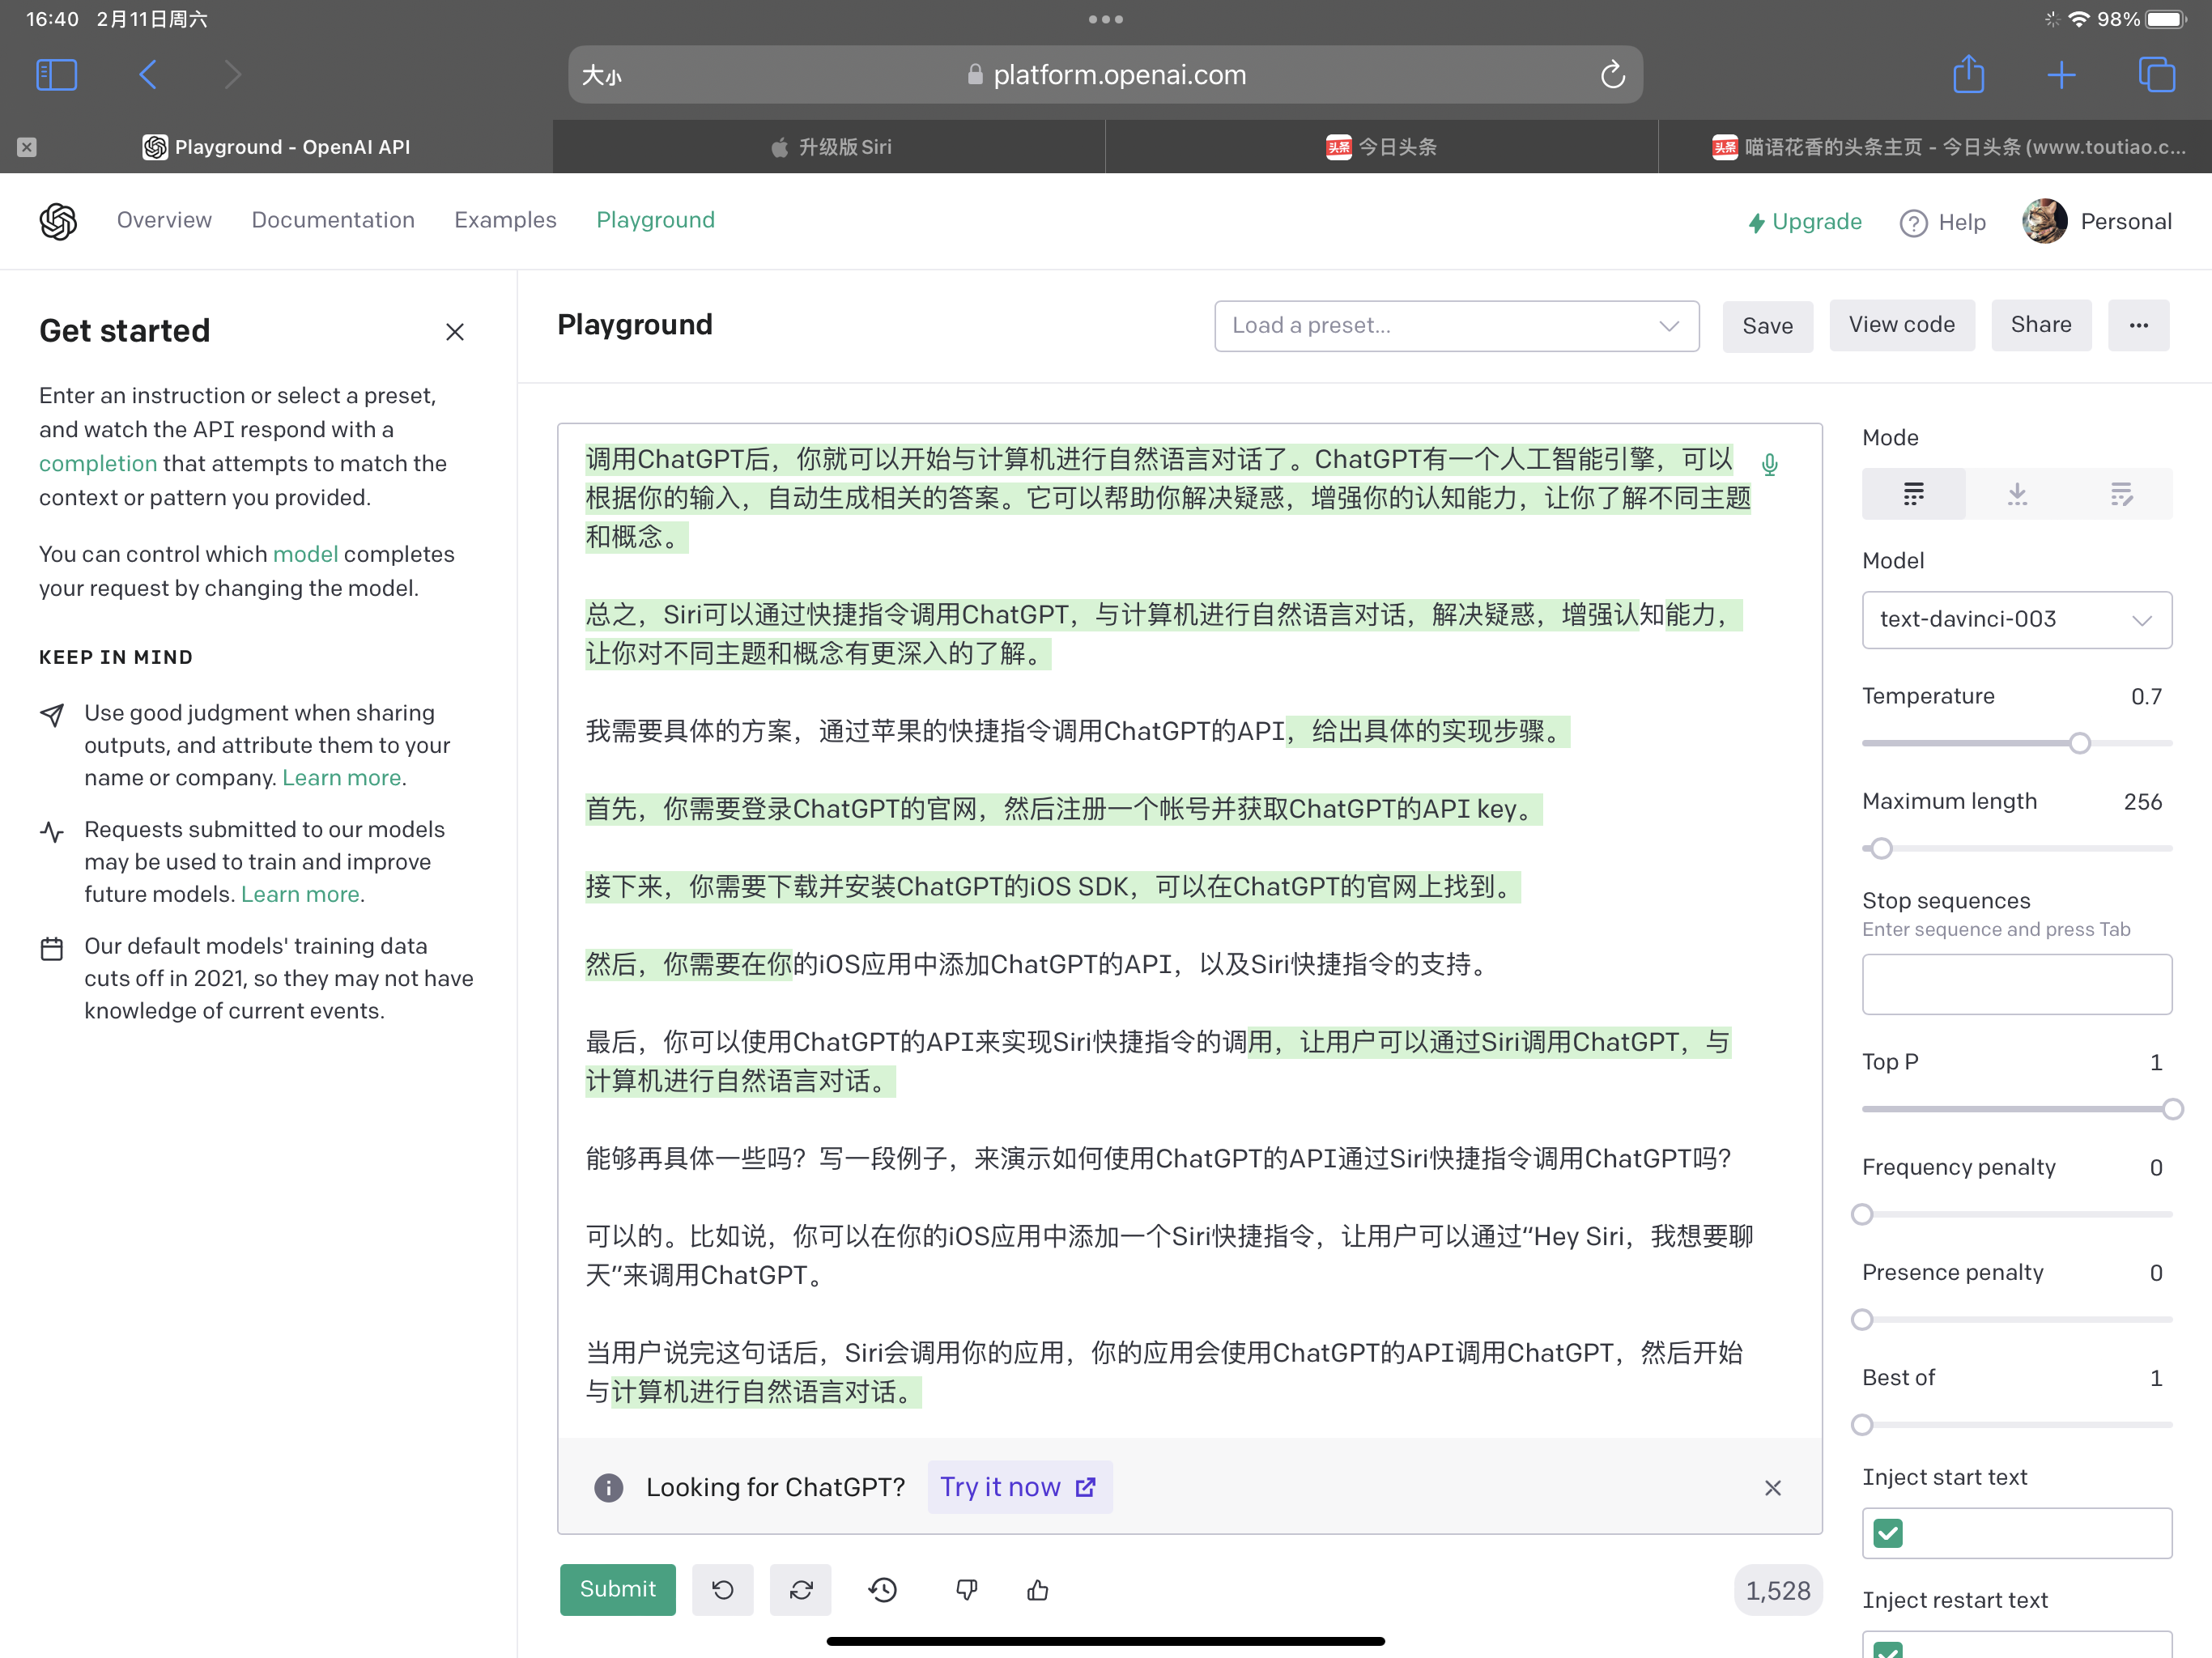The height and width of the screenshot is (1658, 2212).
Task: Open the more options ellipsis button
Action: point(2138,325)
